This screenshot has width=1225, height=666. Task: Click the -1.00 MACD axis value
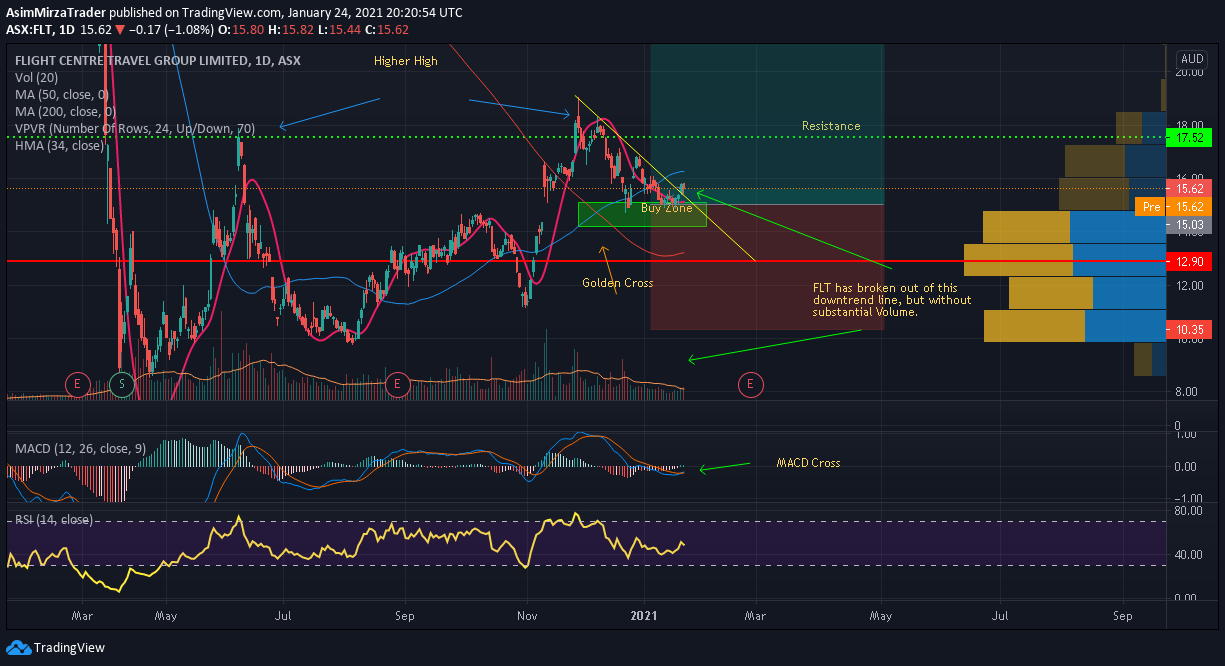pos(1189,498)
